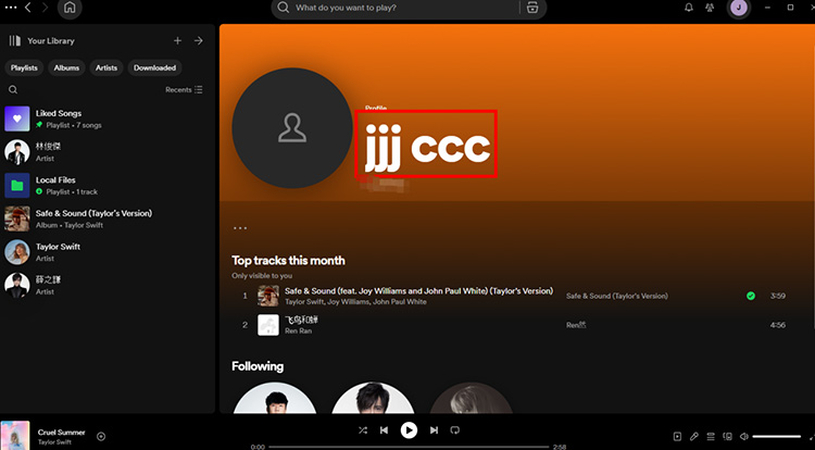Collapse Your Library
815x450 pixels.
coord(42,41)
